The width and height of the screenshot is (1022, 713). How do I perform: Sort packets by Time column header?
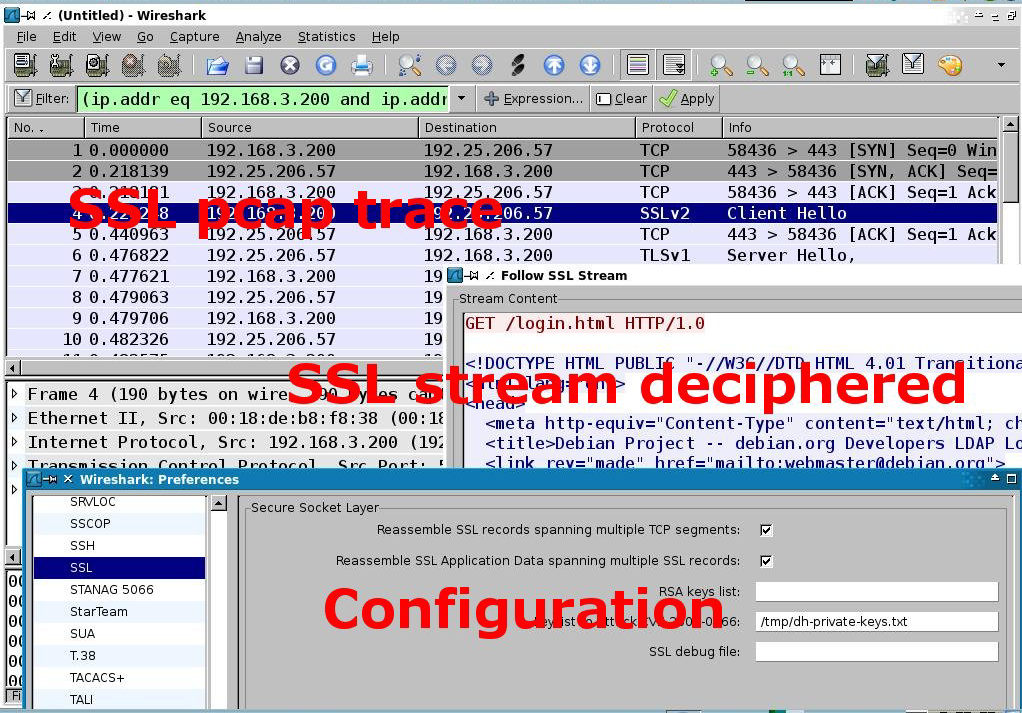click(x=143, y=127)
